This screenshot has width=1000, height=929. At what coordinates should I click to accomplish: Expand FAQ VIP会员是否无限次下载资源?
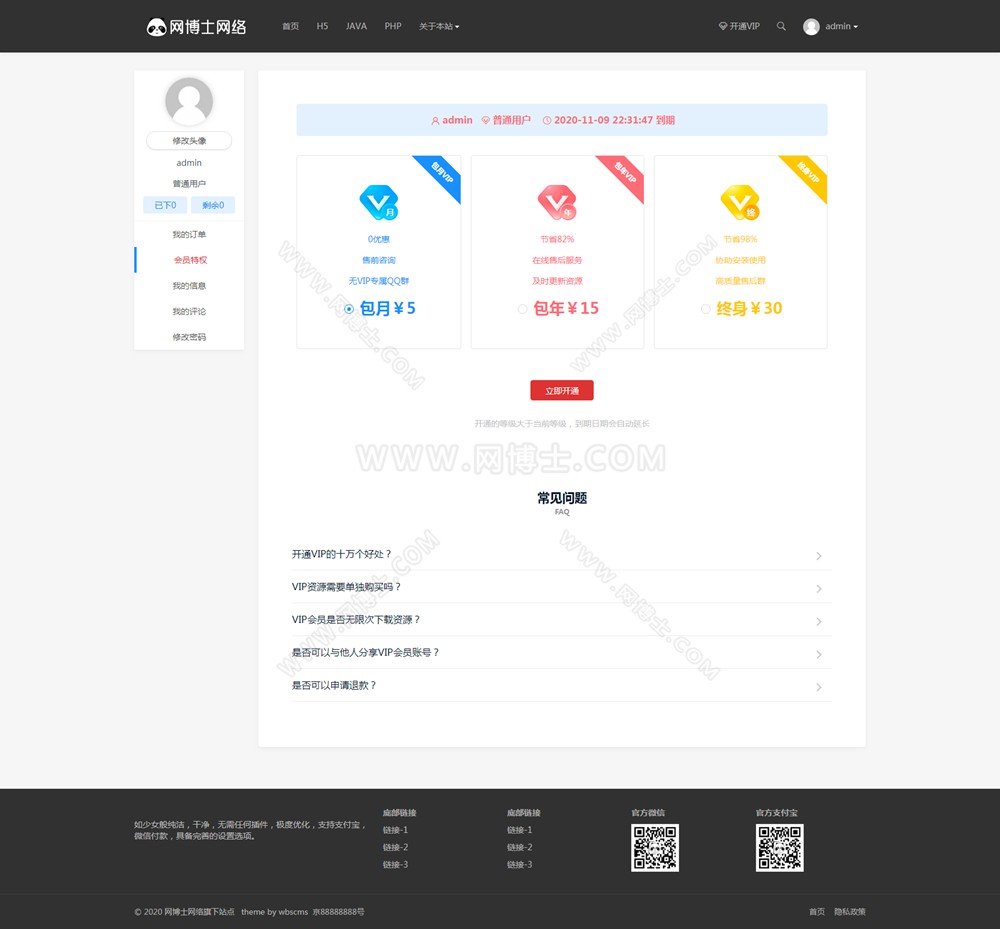tap(561, 620)
